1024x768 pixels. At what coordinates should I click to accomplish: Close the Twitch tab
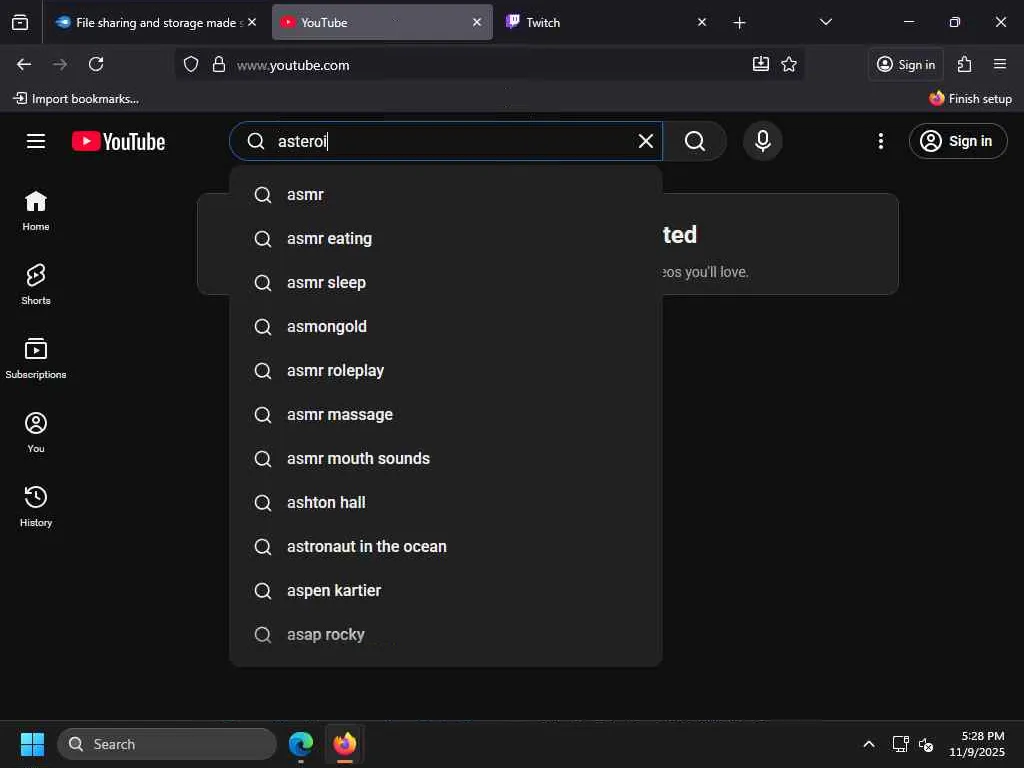coord(702,22)
